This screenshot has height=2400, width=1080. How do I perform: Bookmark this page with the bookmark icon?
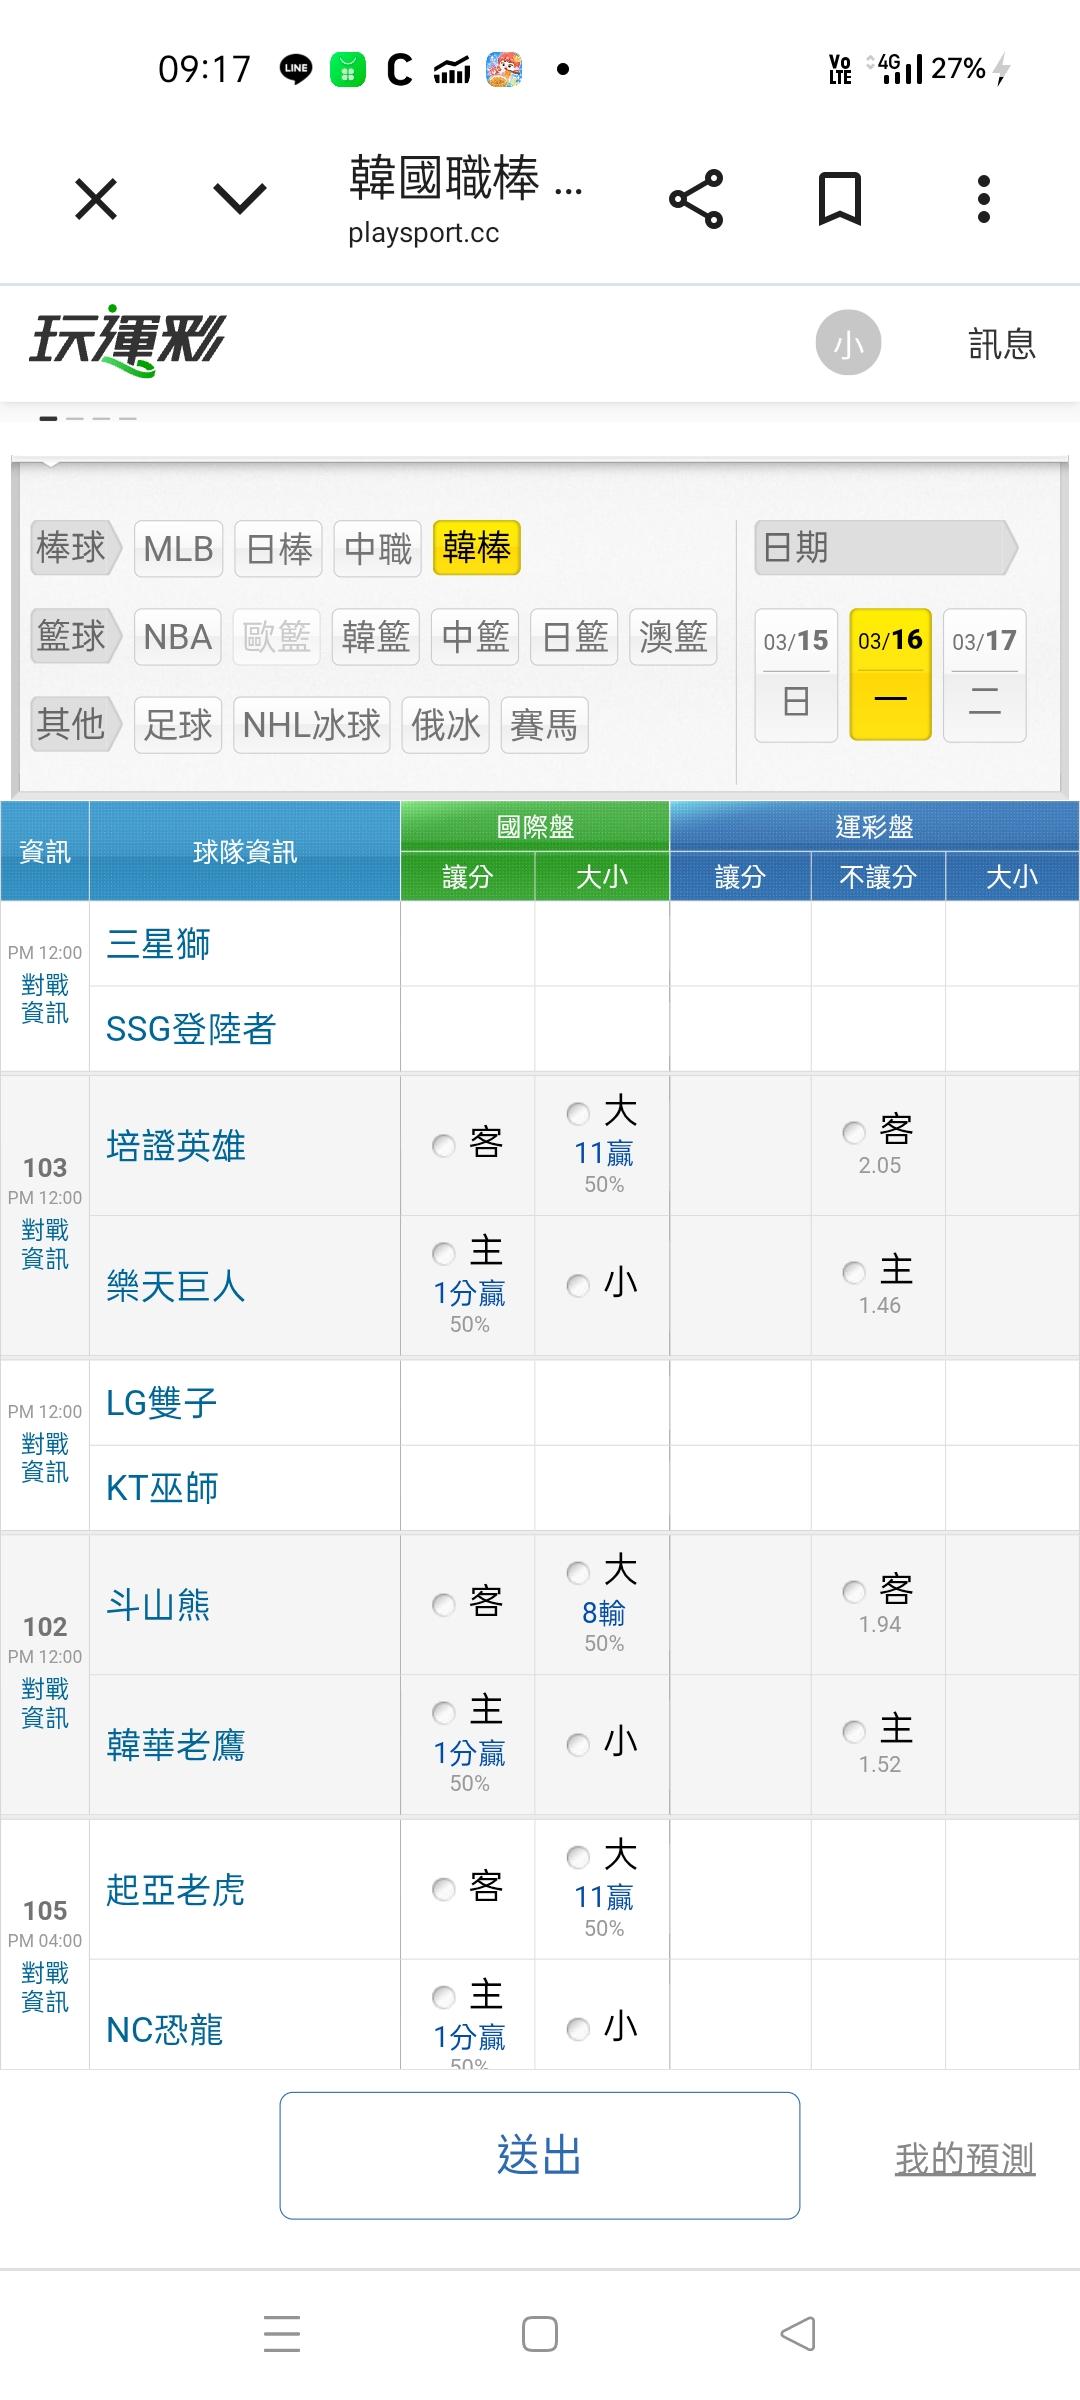pyautogui.click(x=839, y=199)
